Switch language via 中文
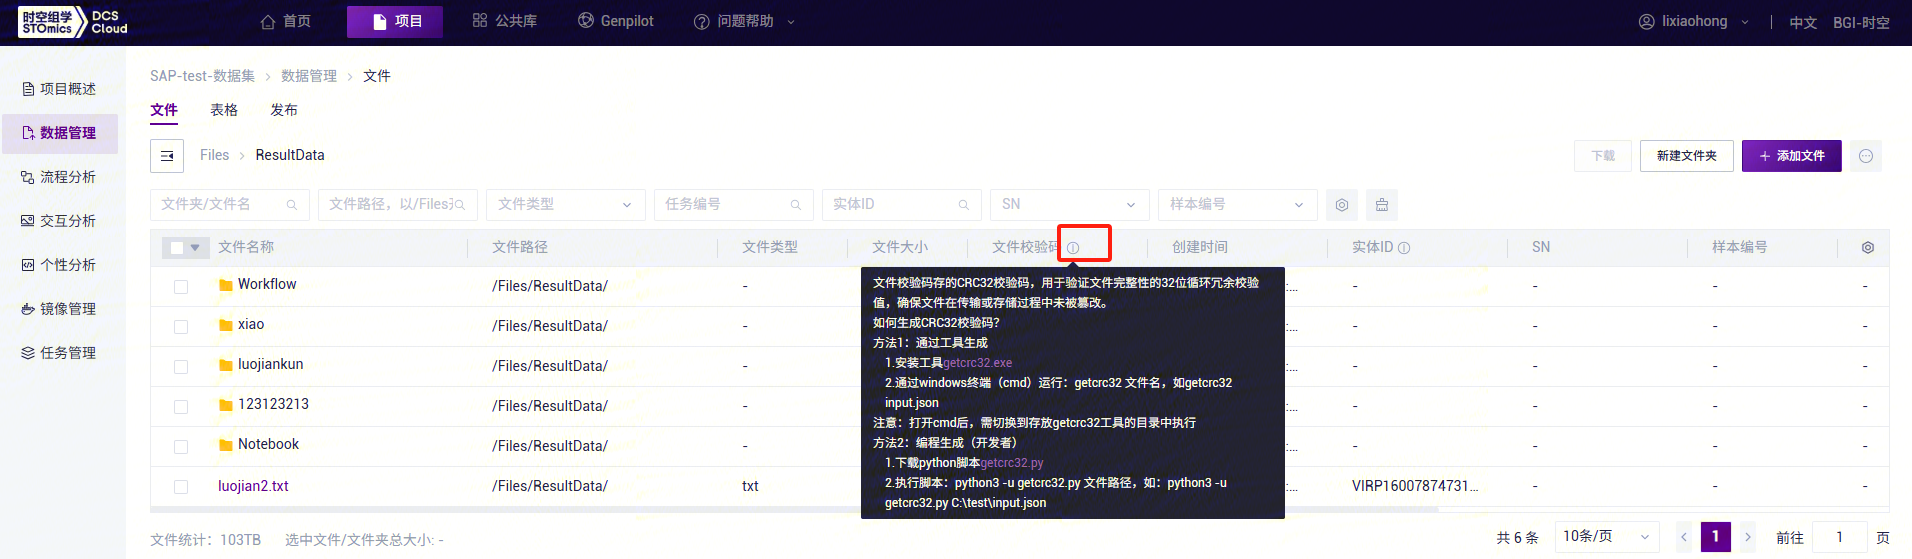 point(1803,22)
